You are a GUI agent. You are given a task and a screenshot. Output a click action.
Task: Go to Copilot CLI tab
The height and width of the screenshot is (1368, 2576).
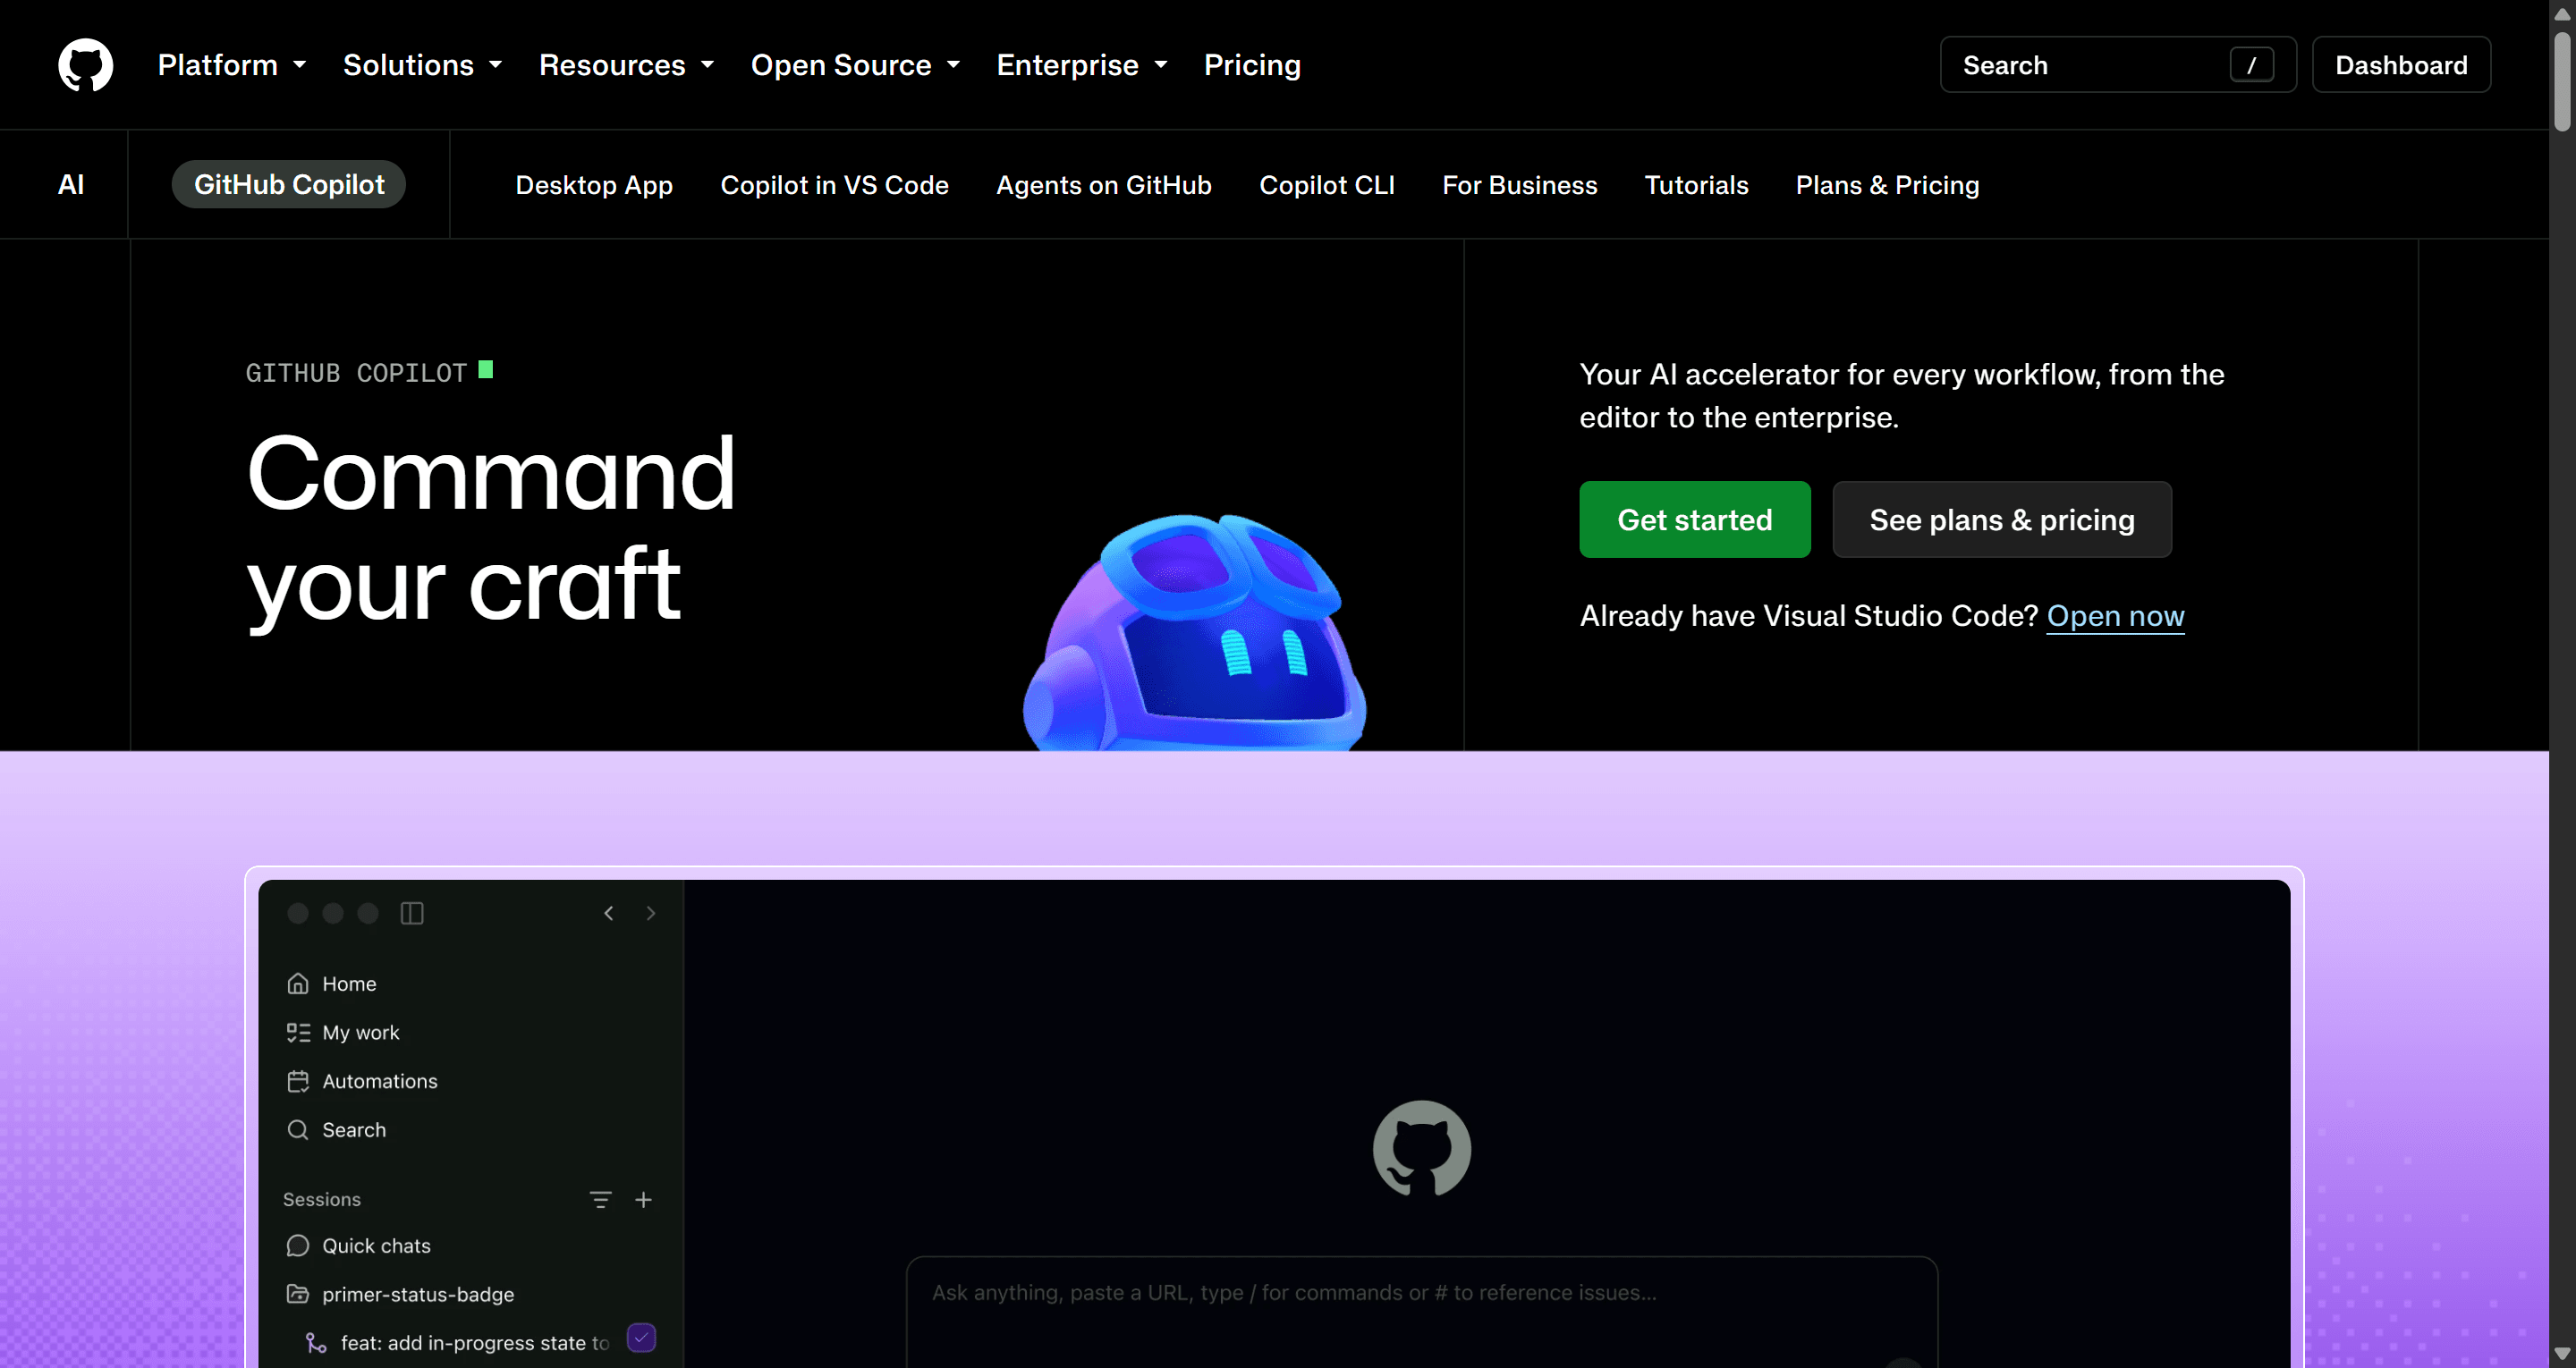click(1327, 185)
